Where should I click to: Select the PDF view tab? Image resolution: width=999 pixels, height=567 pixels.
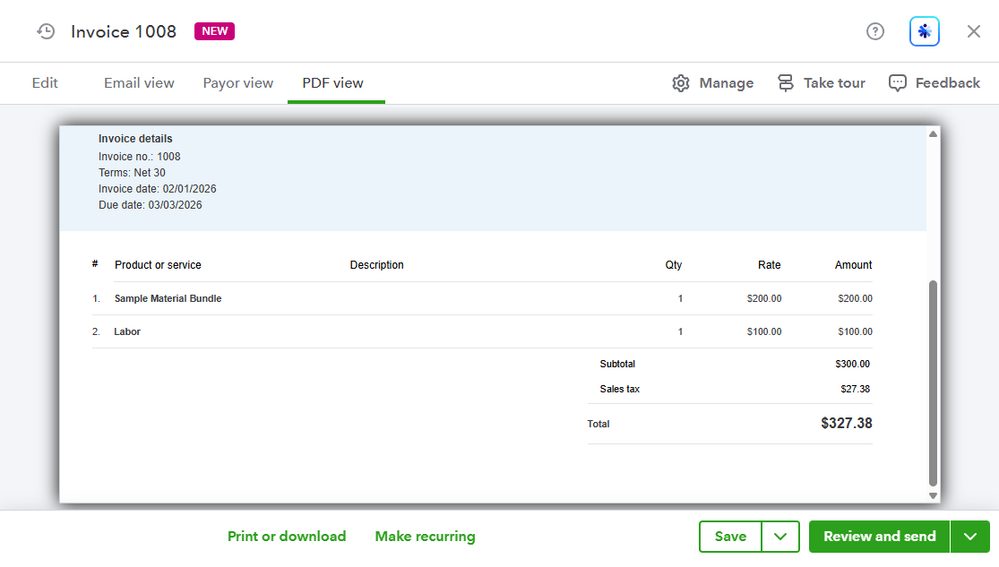click(333, 83)
